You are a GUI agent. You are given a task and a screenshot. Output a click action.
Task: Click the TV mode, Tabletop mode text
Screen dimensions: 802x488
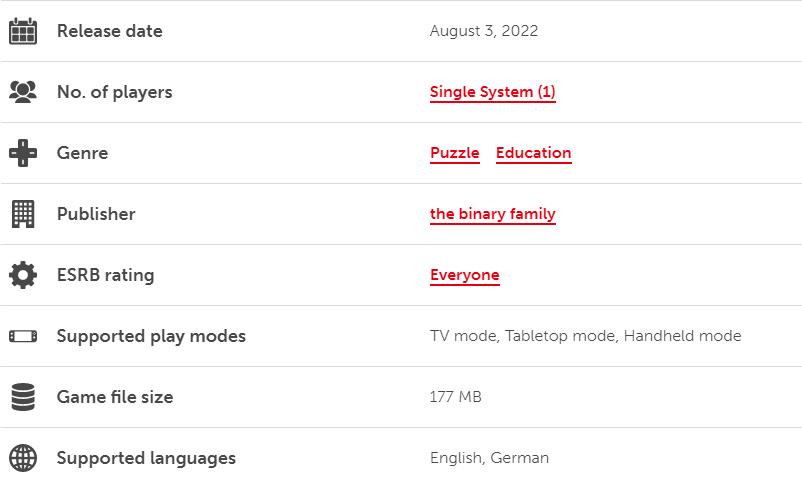coord(522,336)
